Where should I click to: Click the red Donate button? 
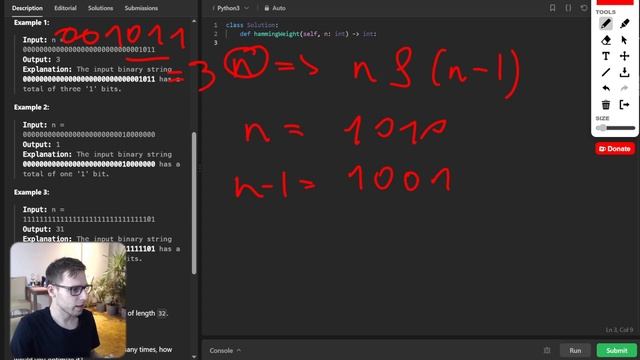pyautogui.click(x=615, y=149)
